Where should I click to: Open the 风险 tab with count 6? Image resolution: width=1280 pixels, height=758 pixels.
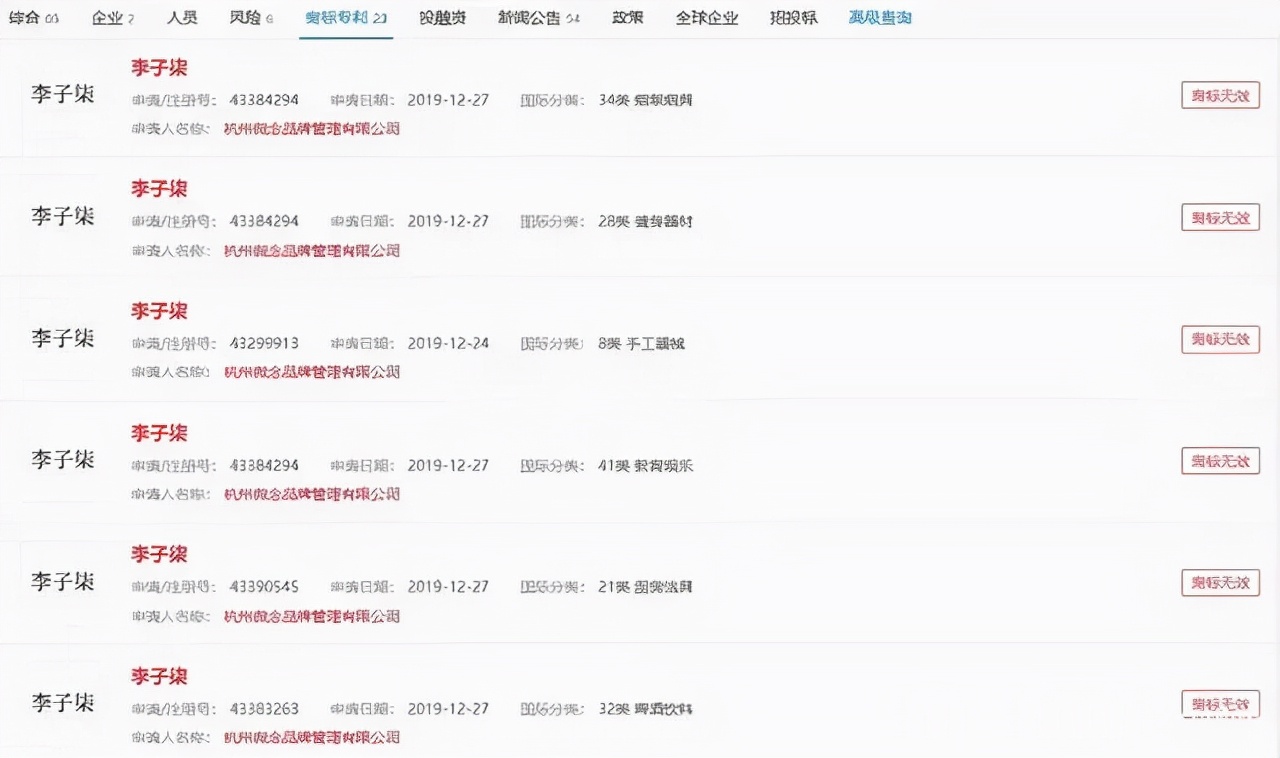pos(251,18)
